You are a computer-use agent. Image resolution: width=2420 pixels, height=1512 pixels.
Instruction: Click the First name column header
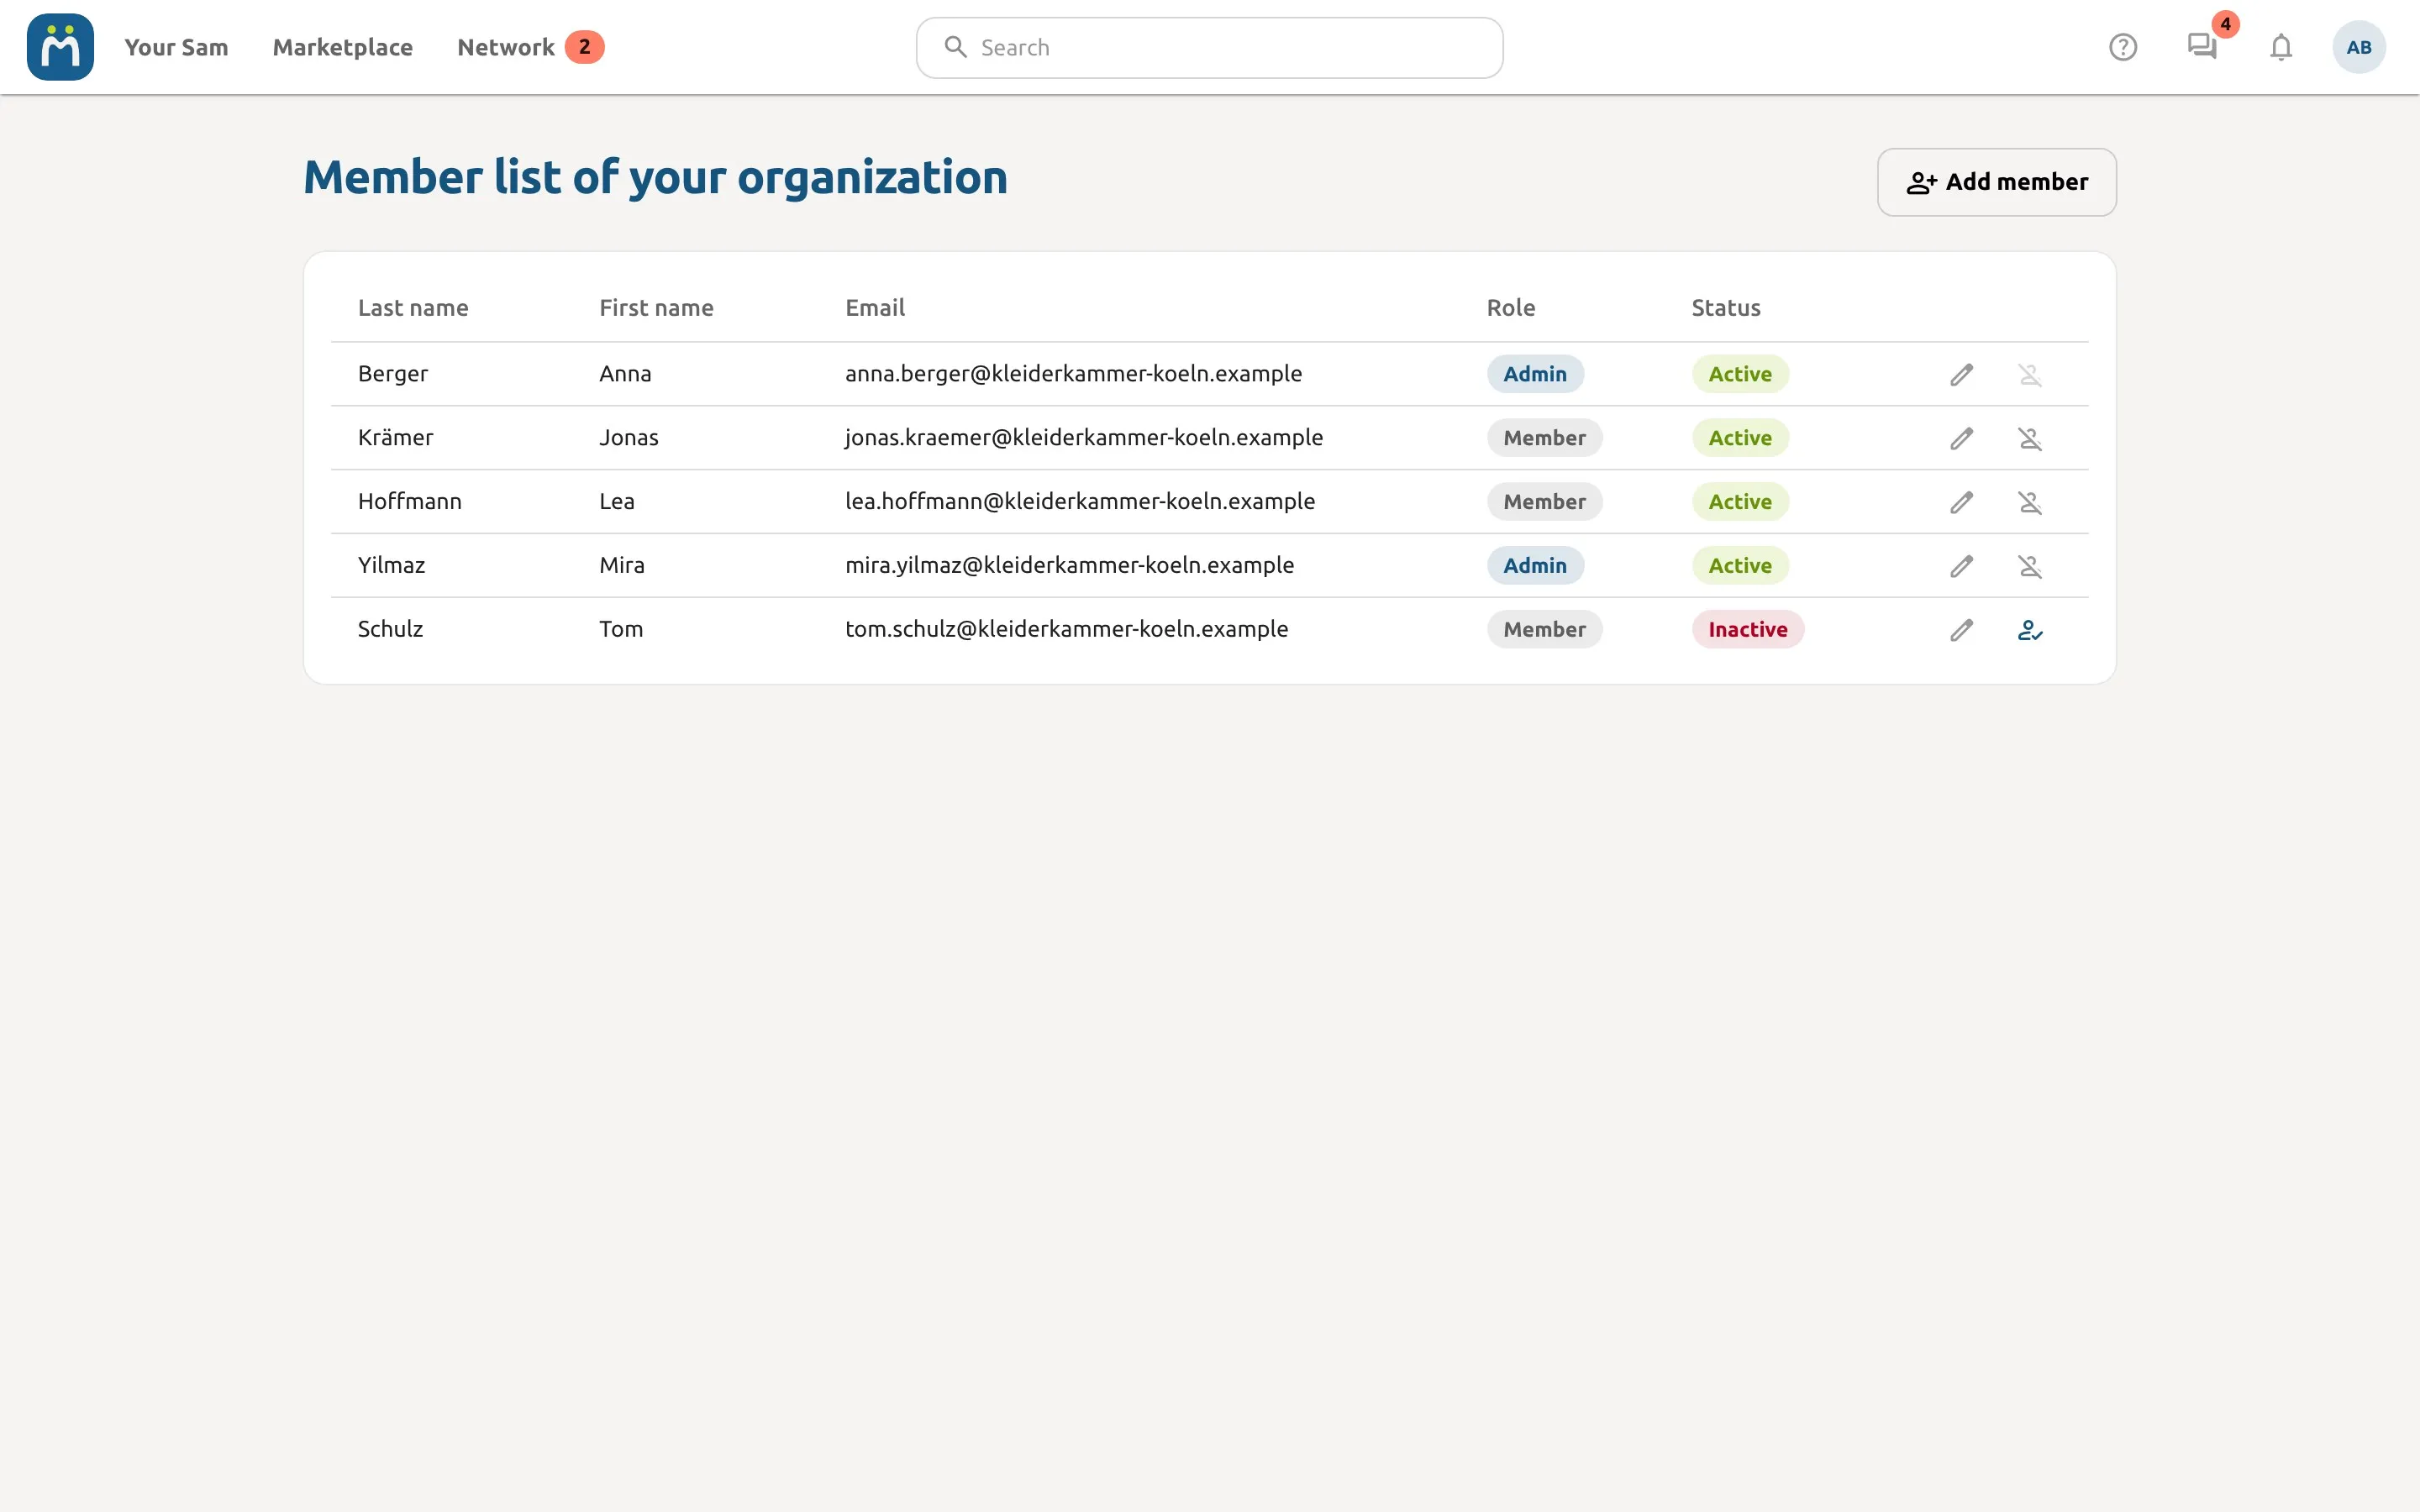pyautogui.click(x=656, y=308)
